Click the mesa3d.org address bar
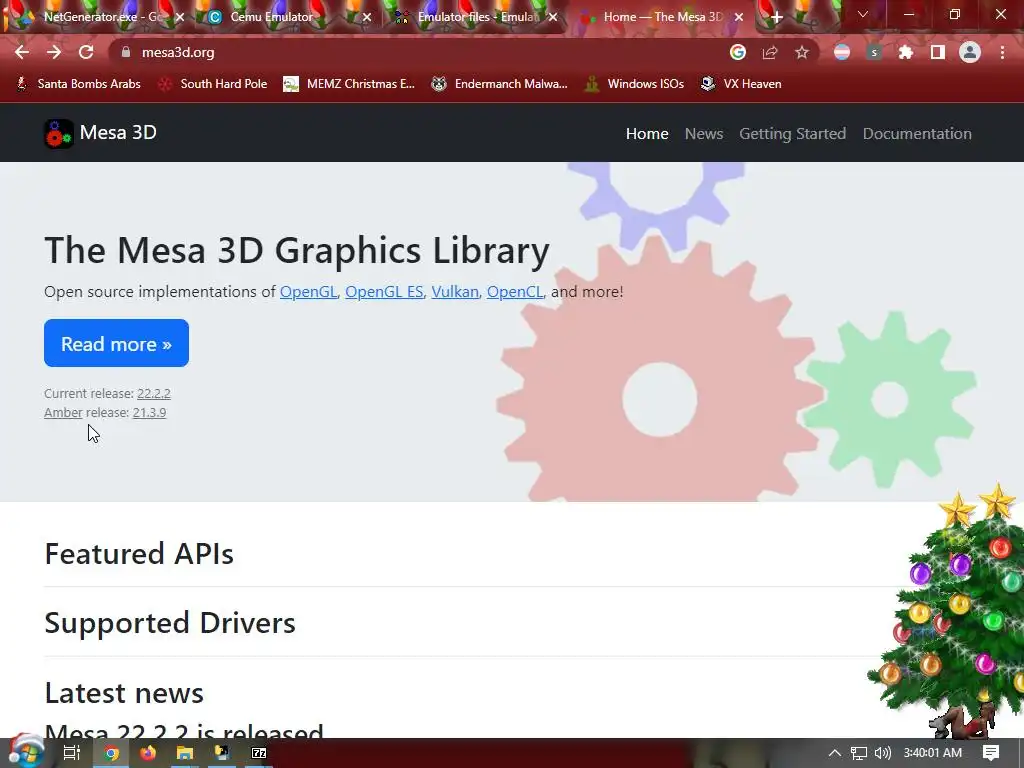This screenshot has height=768, width=1024. (x=418, y=52)
